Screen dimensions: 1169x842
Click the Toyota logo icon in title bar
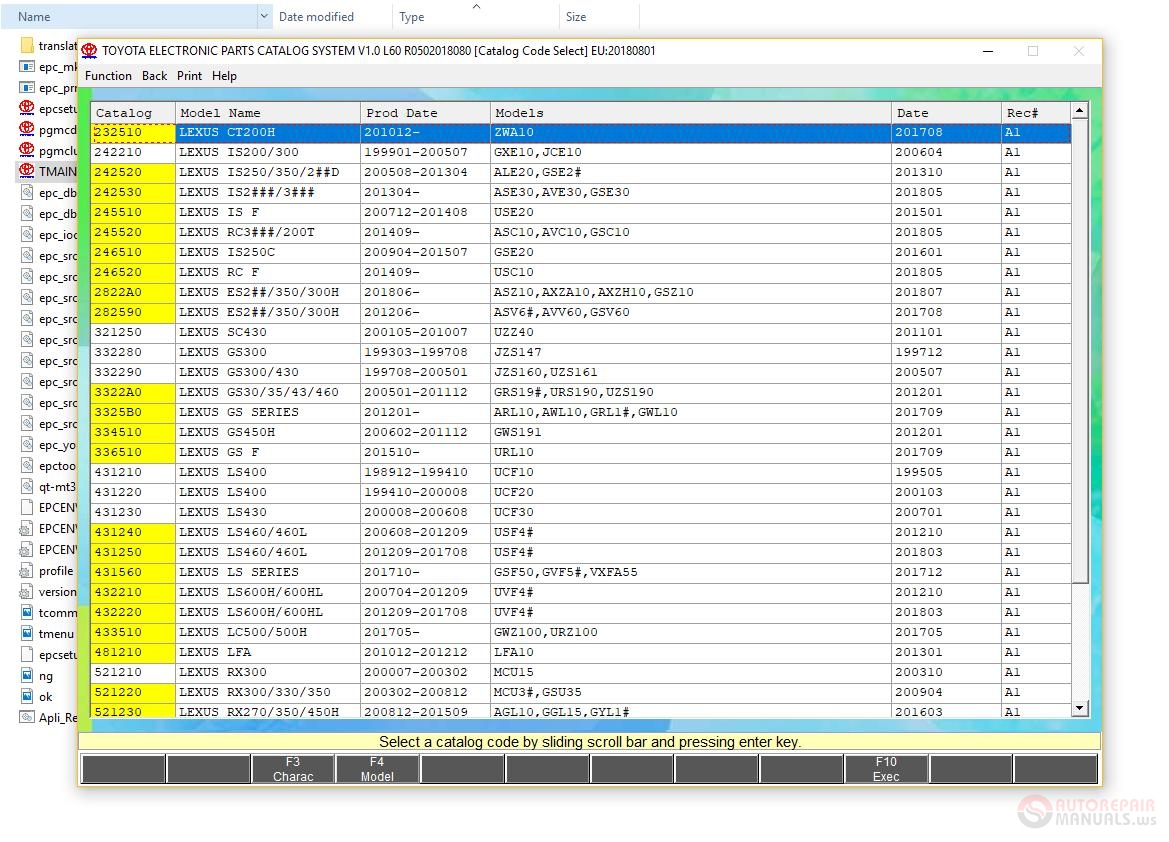tap(89, 51)
